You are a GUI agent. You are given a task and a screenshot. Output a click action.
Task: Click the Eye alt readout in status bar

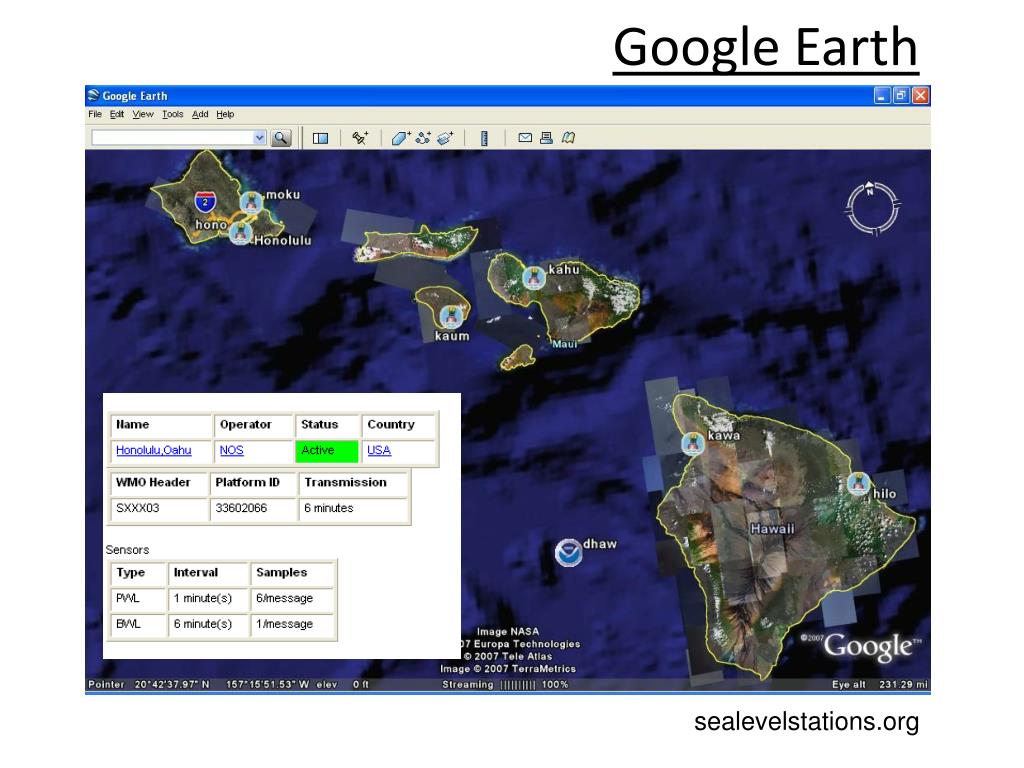pos(880,684)
